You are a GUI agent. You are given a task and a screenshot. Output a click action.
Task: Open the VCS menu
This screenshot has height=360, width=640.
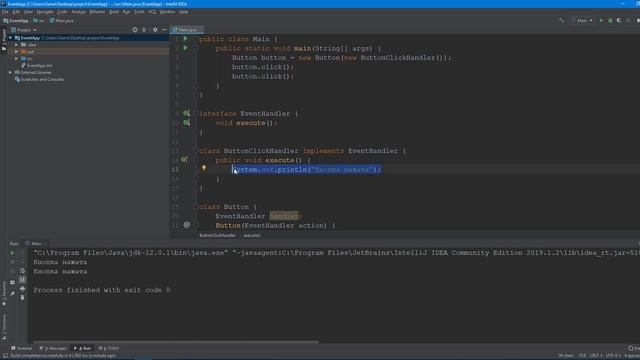pyautogui.click(x=152, y=12)
